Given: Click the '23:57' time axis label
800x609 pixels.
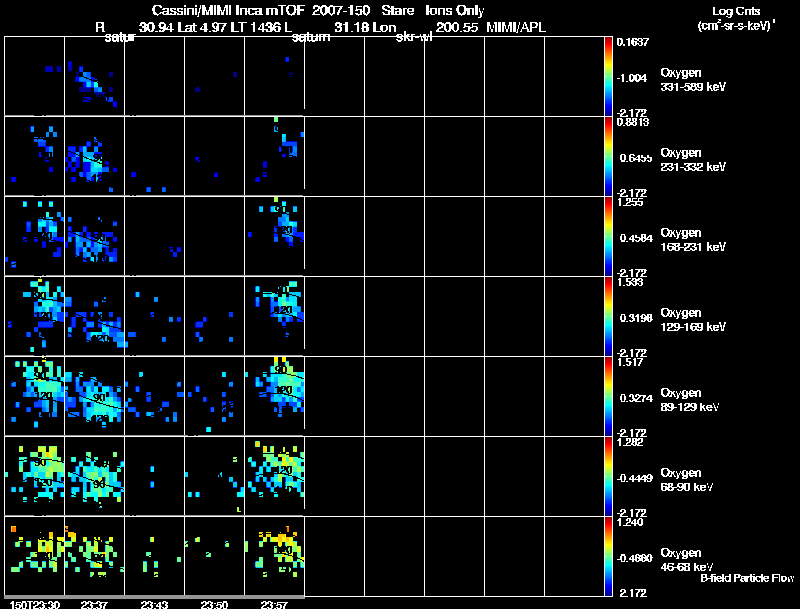Looking at the screenshot, I should point(274,605).
